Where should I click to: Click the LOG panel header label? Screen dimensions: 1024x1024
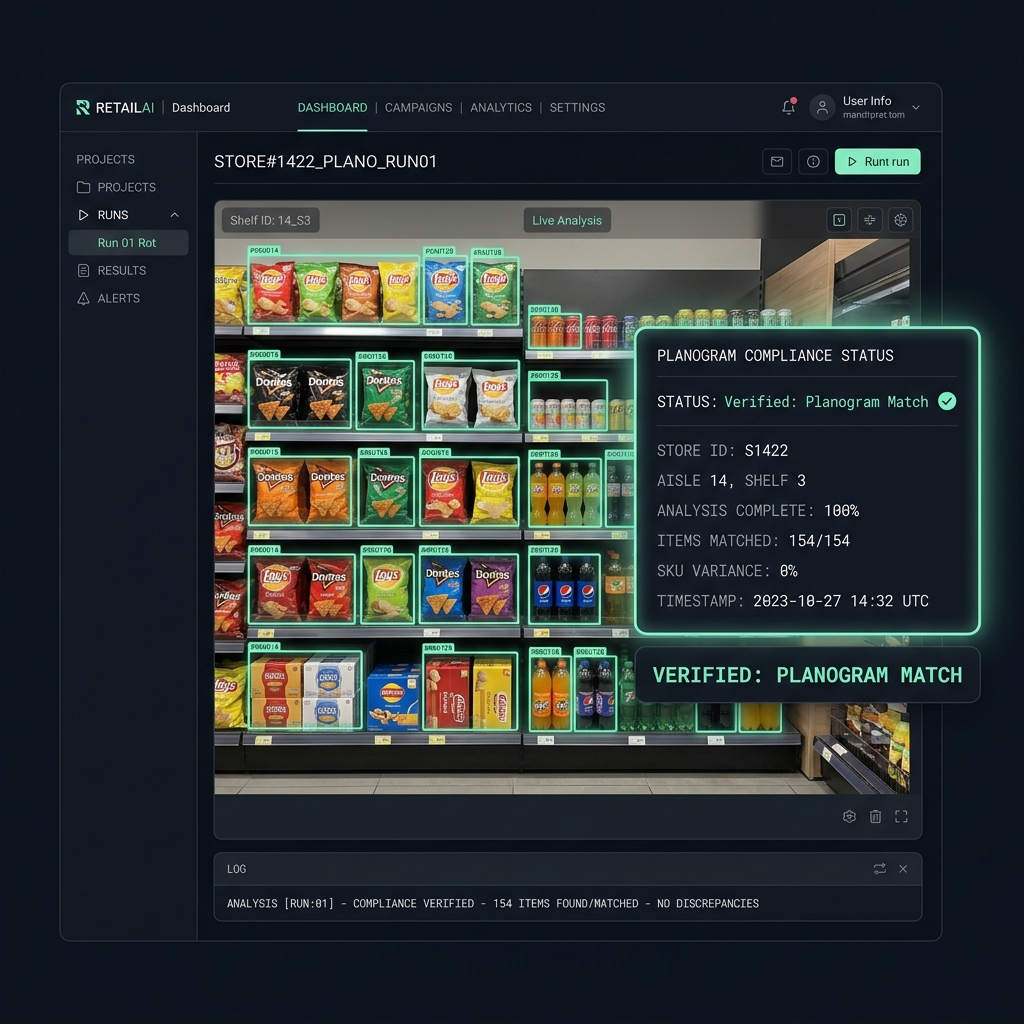[236, 869]
